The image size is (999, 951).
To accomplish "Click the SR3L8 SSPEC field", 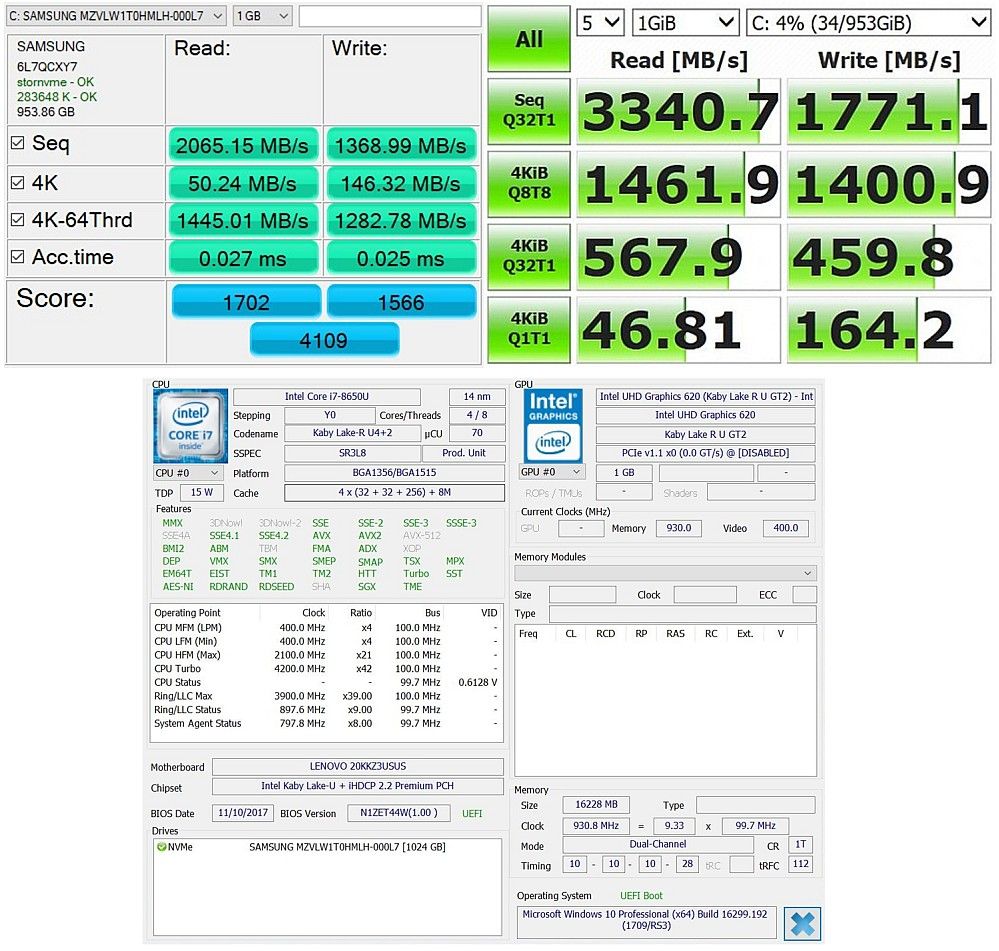I will click(x=352, y=453).
